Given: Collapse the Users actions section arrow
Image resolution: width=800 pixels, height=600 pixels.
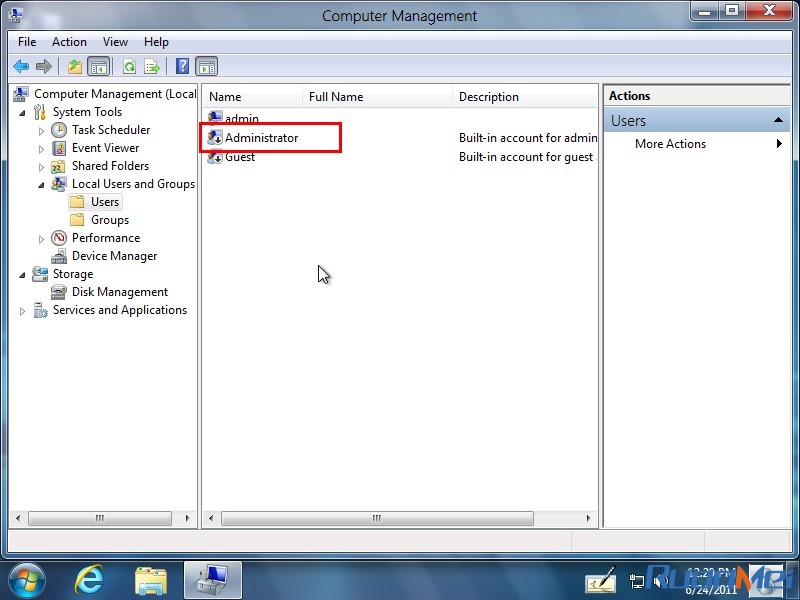Looking at the screenshot, I should point(778,120).
